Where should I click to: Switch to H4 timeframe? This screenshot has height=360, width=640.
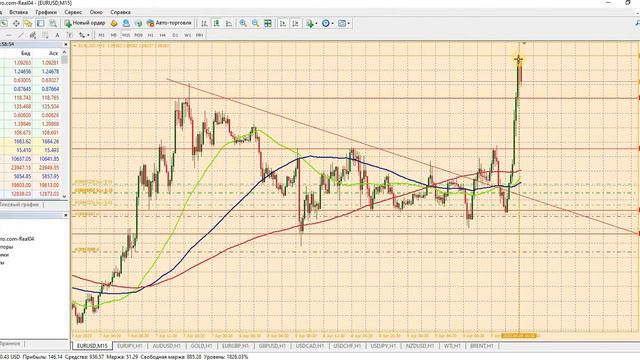point(162,35)
